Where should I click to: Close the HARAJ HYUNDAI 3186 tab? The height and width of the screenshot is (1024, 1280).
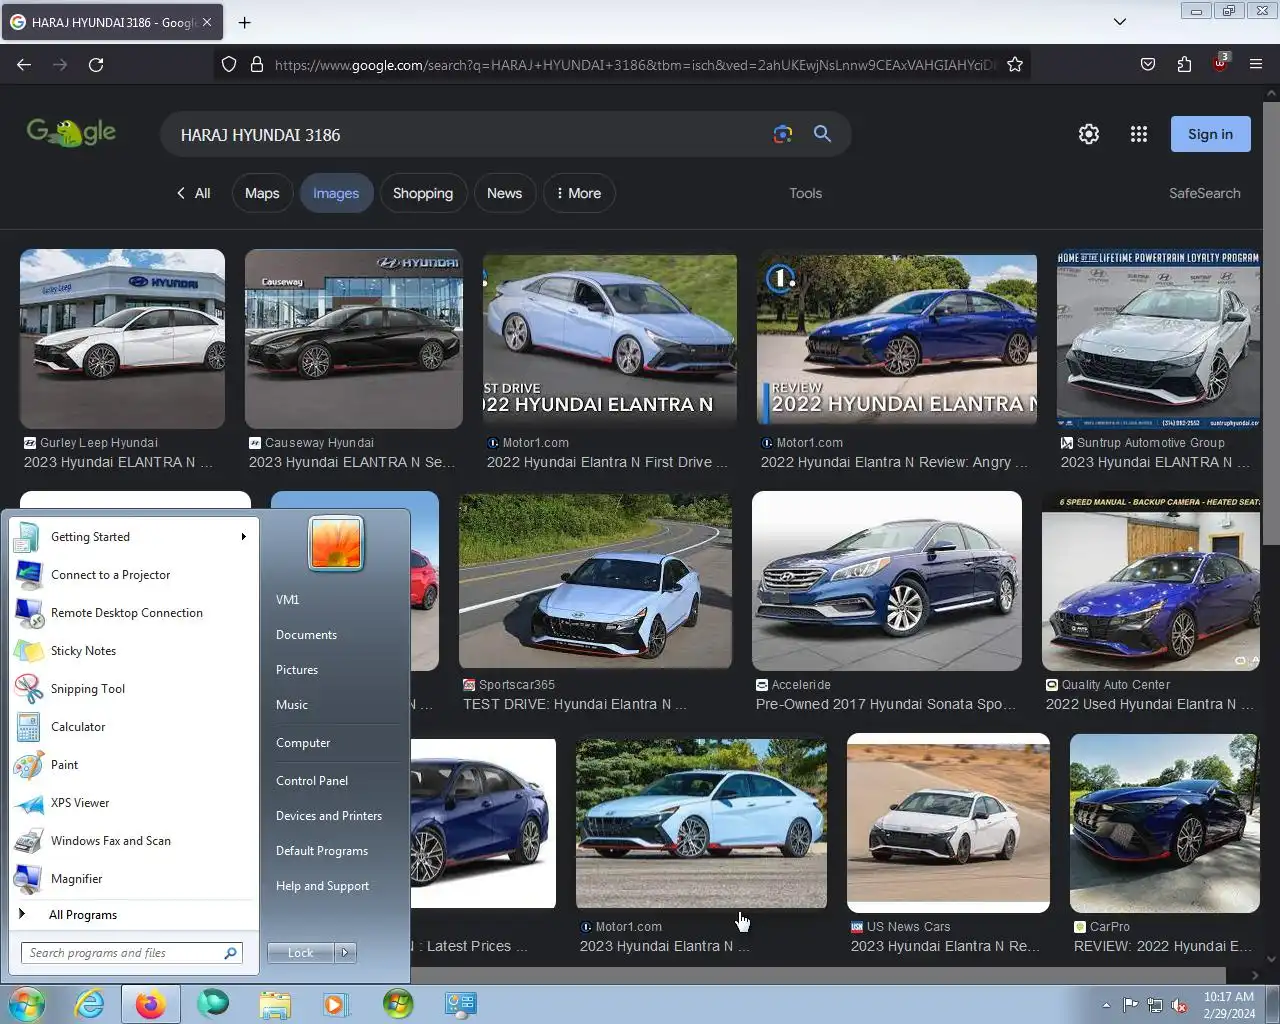[207, 22]
